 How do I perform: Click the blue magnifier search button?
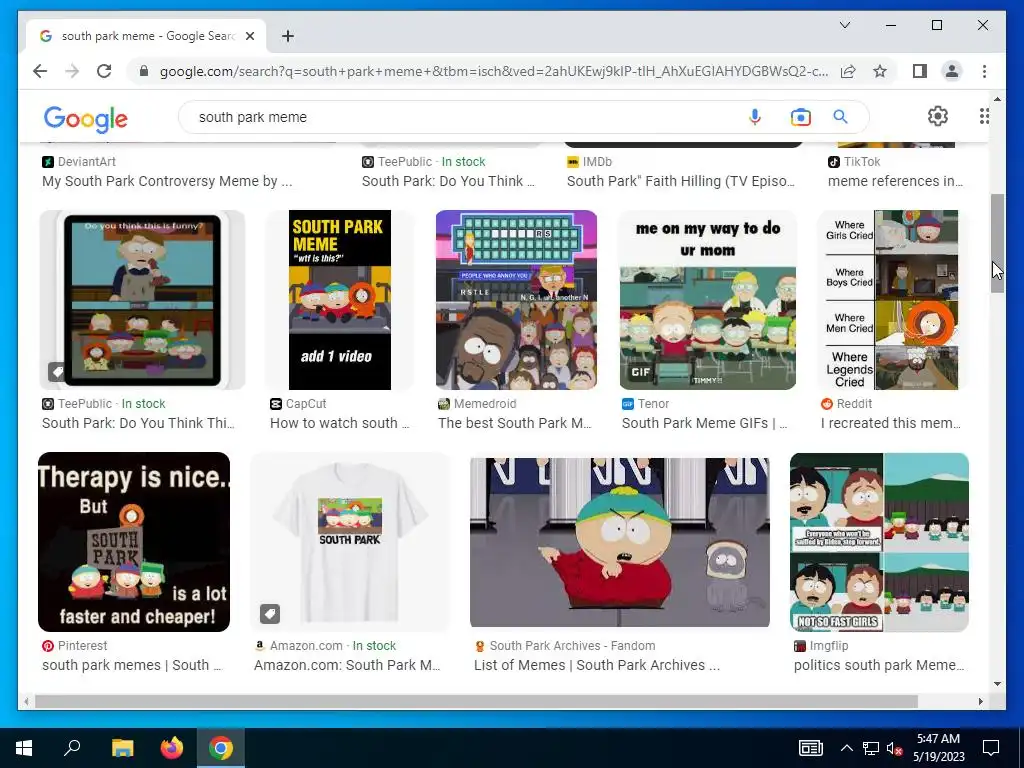(x=840, y=117)
